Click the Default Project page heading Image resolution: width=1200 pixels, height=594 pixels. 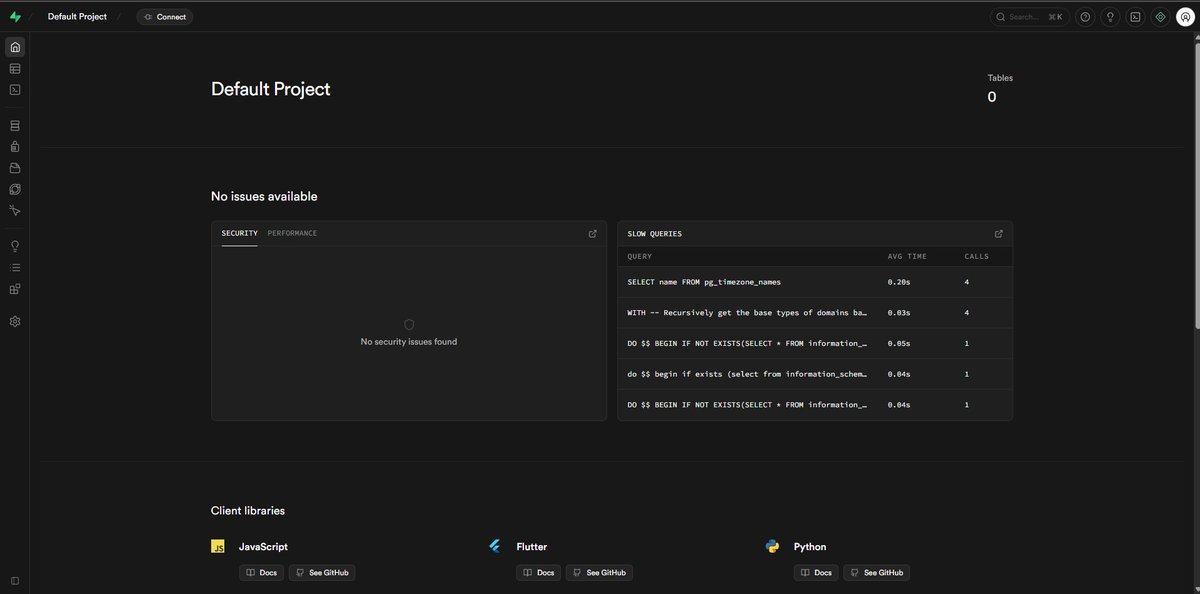(x=270, y=89)
